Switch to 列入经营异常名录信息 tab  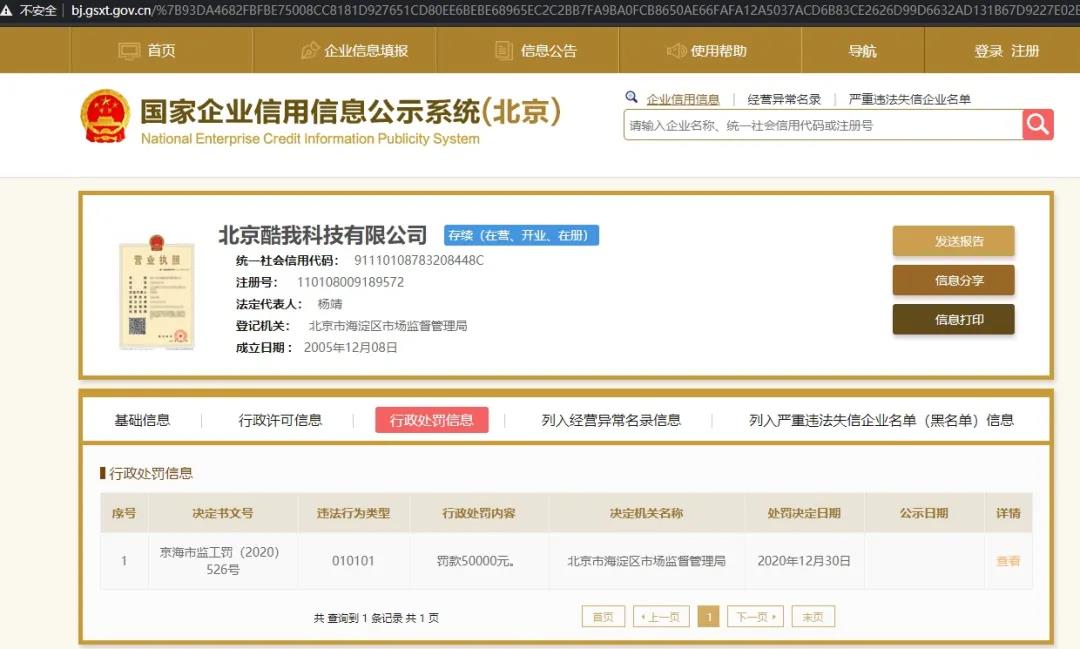tap(611, 420)
